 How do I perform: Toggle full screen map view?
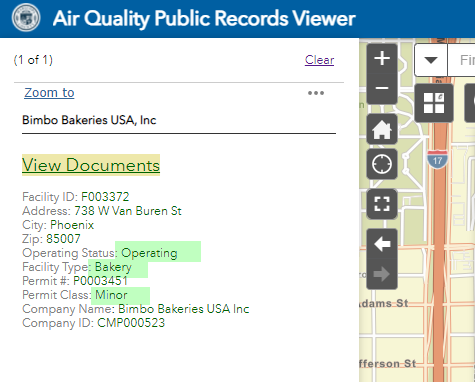[x=382, y=204]
